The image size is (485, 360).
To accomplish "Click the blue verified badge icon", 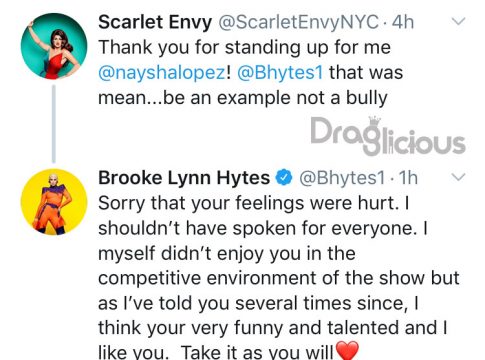I will [x=284, y=177].
